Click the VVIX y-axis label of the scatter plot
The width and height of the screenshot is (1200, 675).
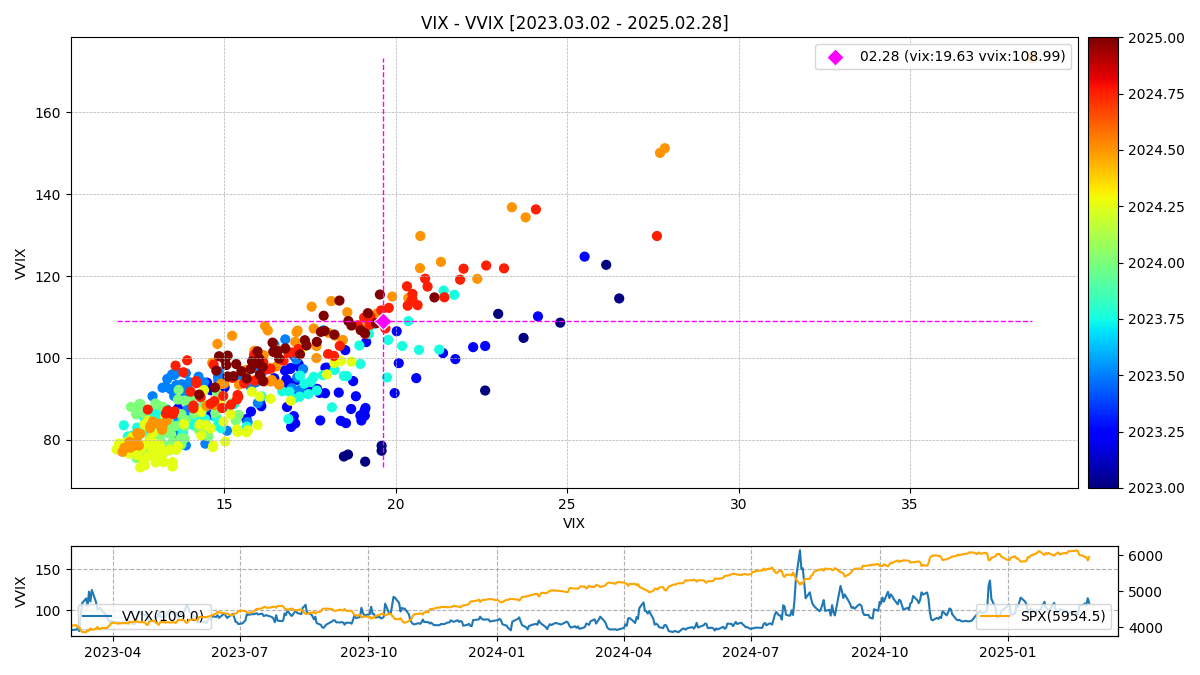[x=22, y=263]
